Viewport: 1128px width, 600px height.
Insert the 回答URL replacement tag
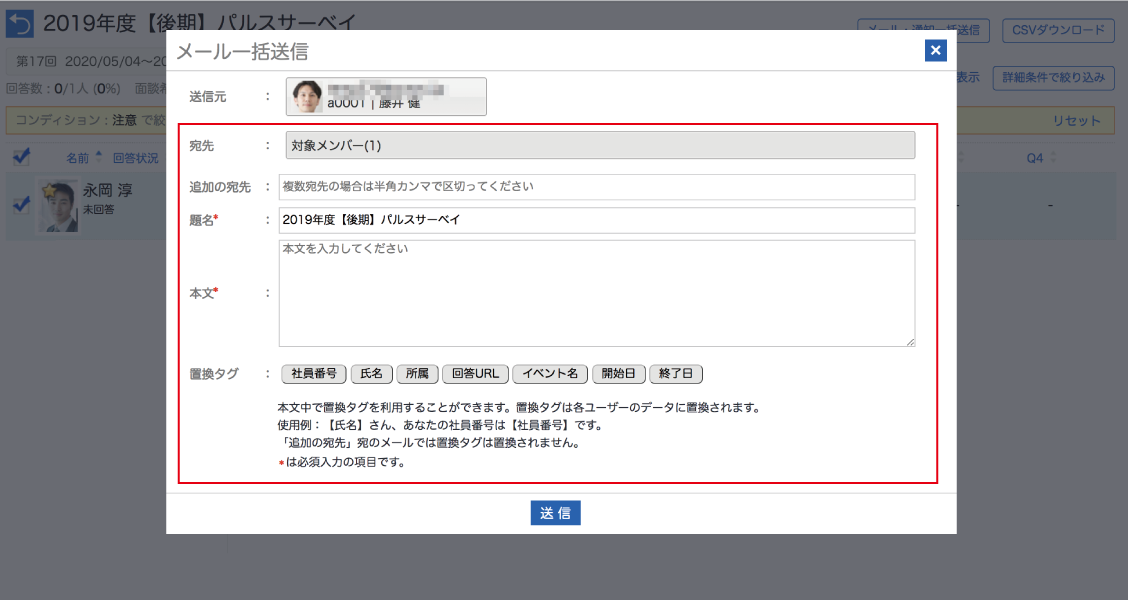[x=475, y=374]
